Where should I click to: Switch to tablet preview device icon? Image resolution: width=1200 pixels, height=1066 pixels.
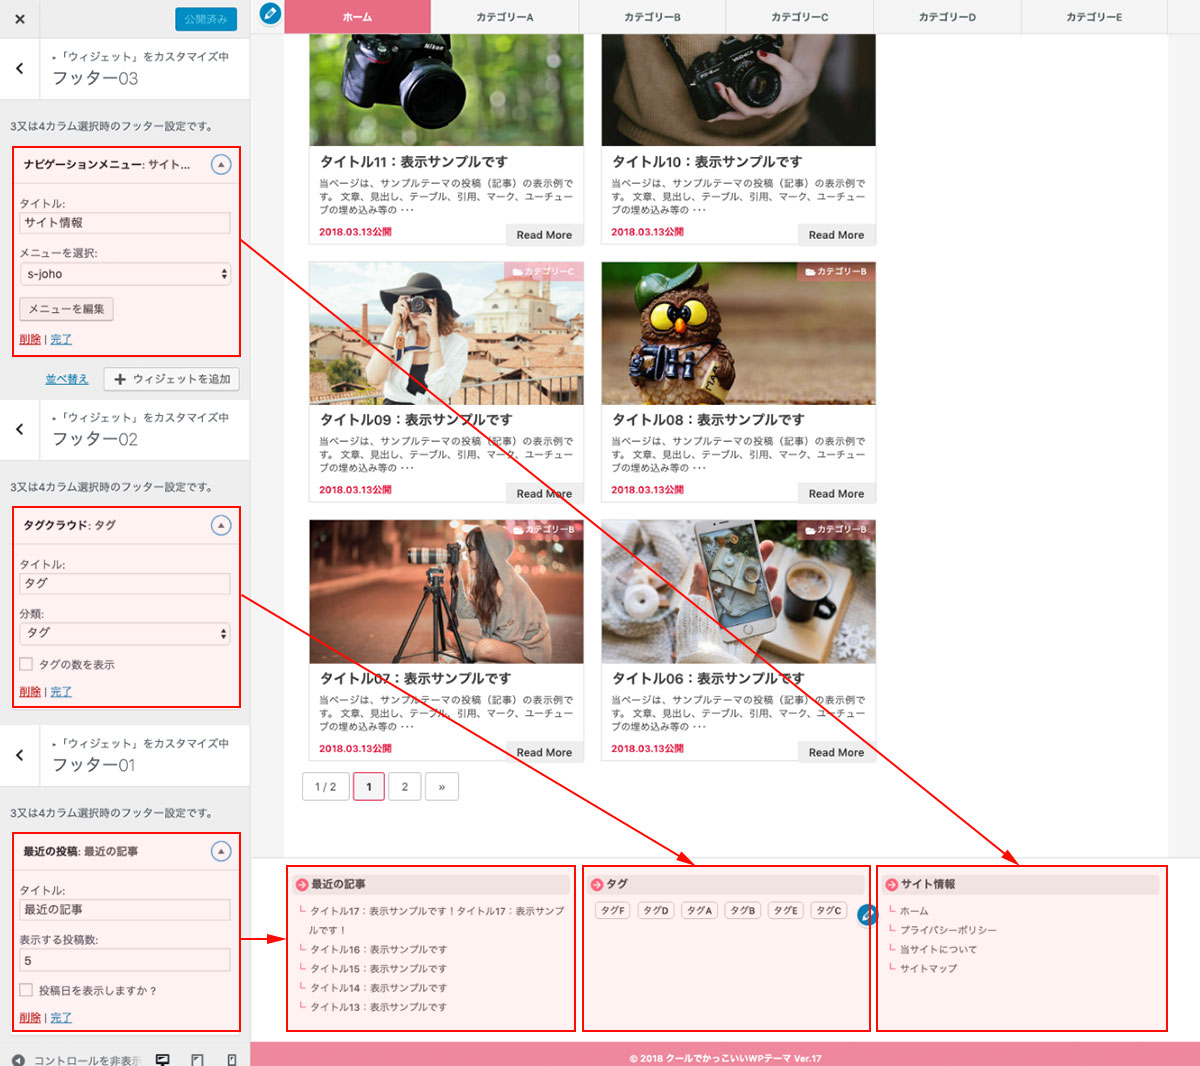[197, 1059]
